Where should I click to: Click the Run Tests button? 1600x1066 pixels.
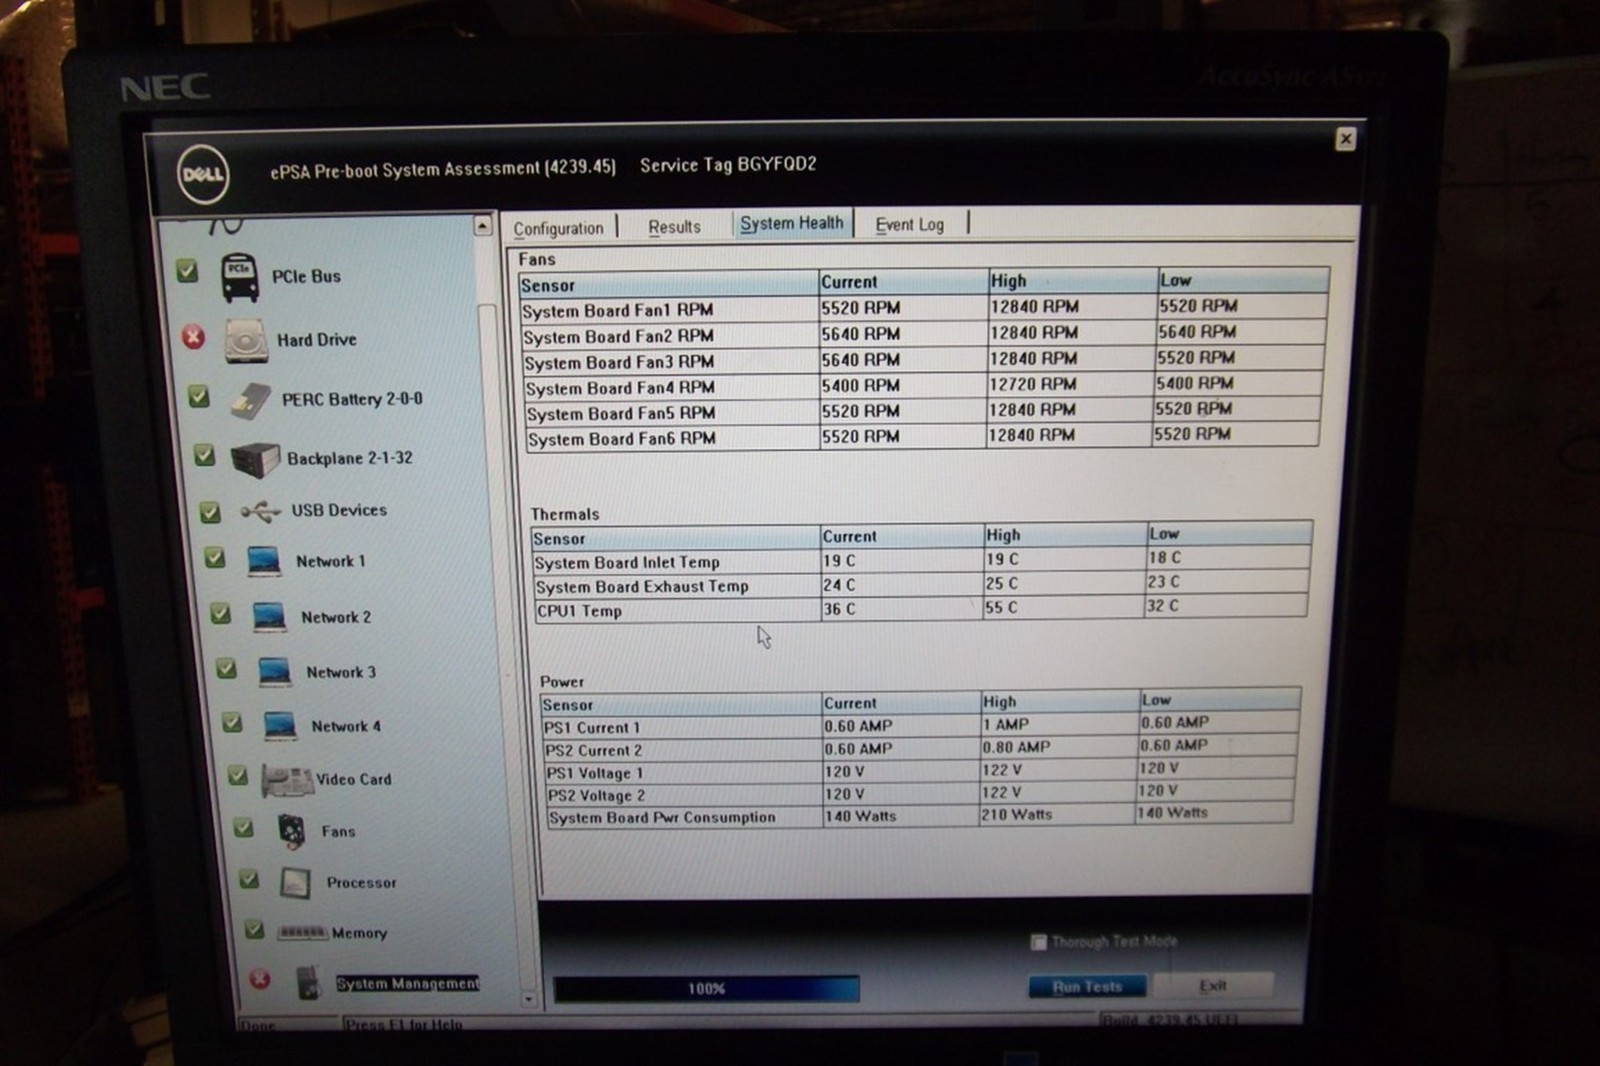[x=1087, y=987]
